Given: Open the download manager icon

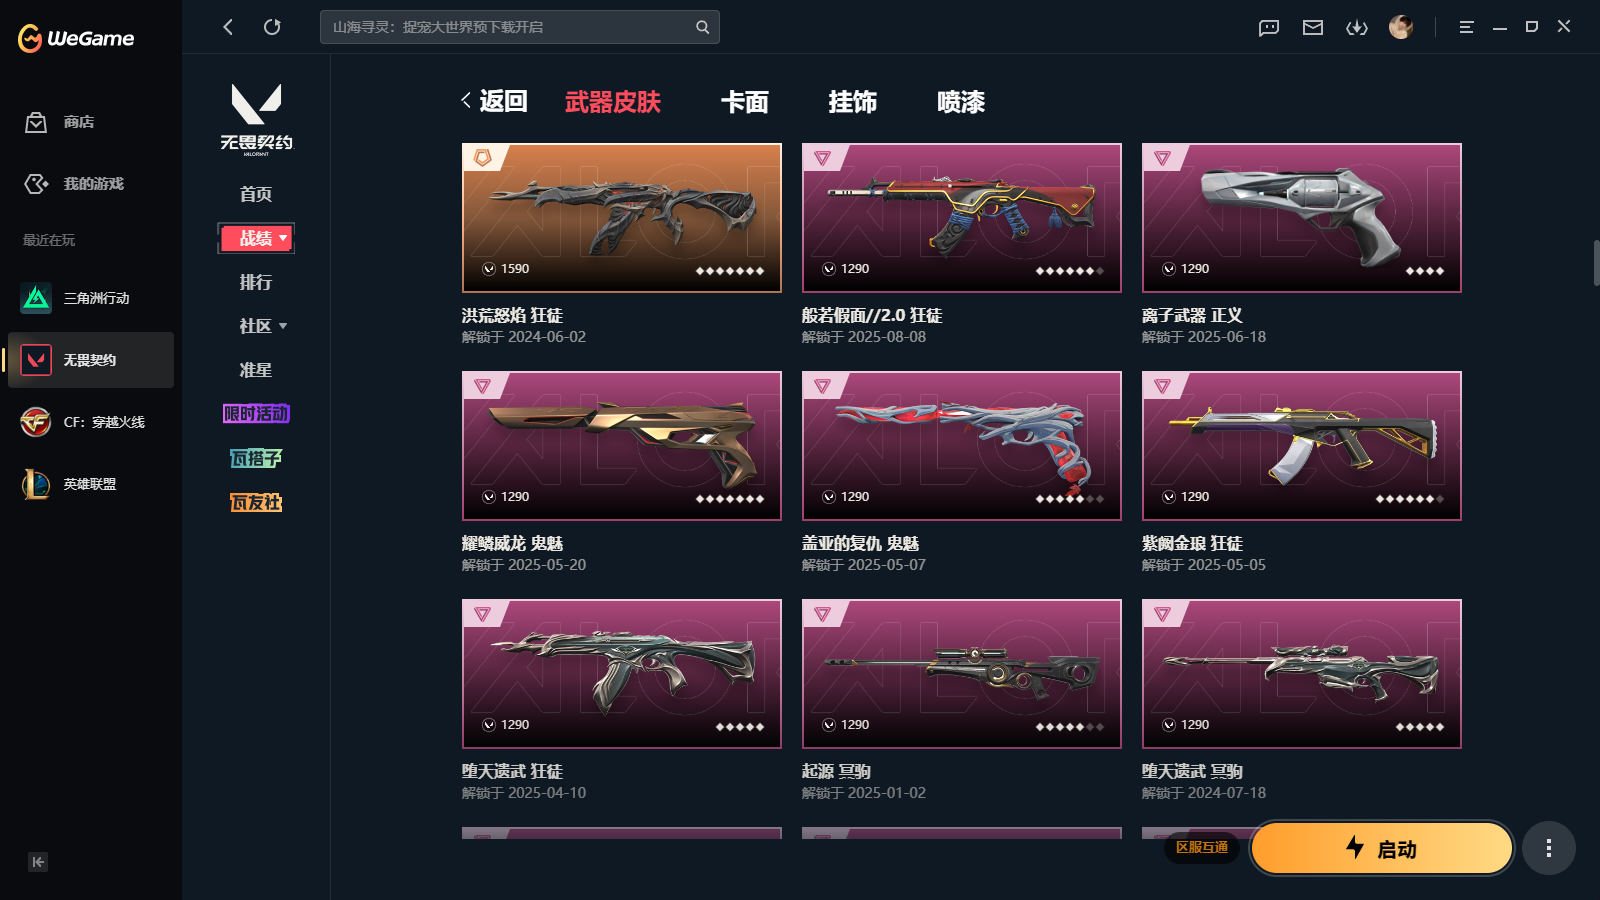Looking at the screenshot, I should click(x=1357, y=27).
